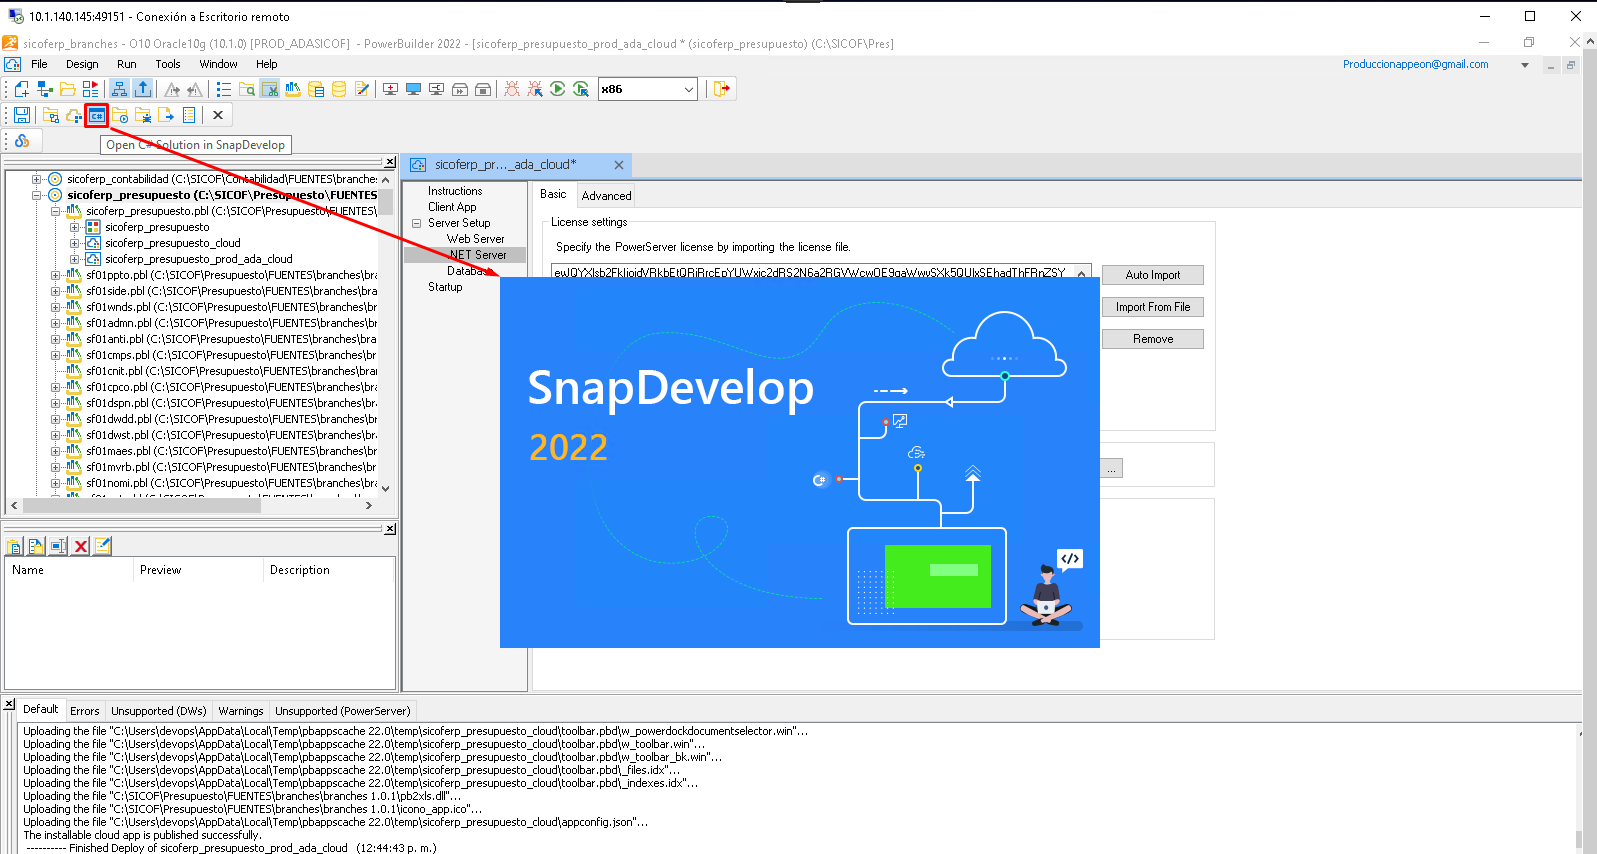The height and width of the screenshot is (854, 1597).
Task: Collapse the Server Setup tree section
Action: click(416, 223)
